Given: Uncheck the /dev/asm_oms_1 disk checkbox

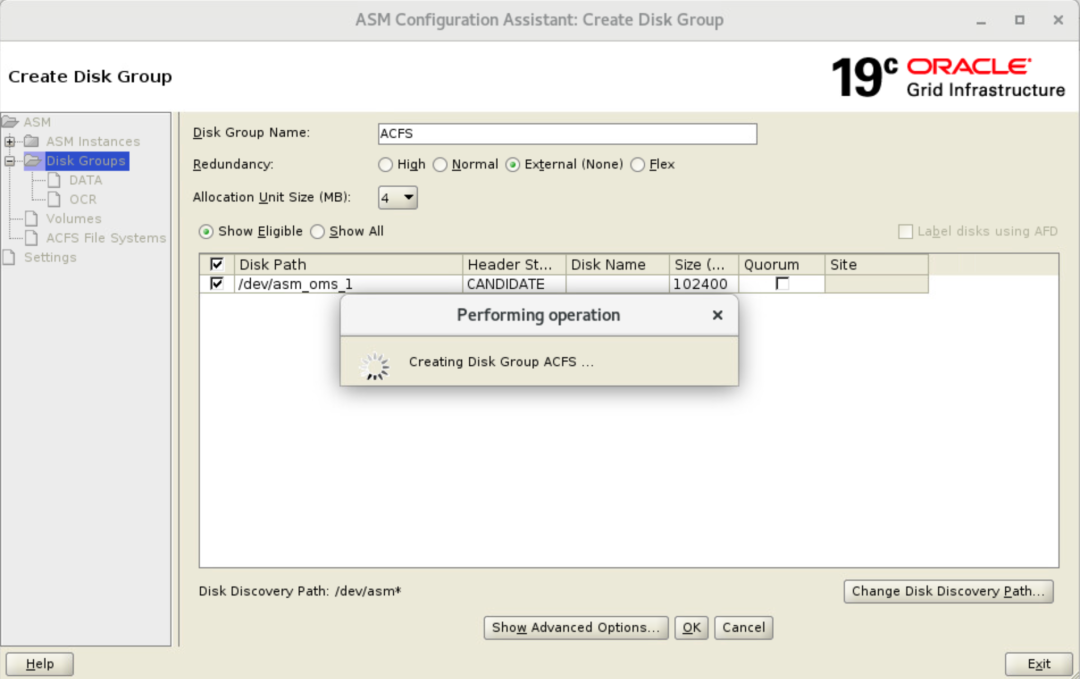Looking at the screenshot, I should tap(216, 283).
